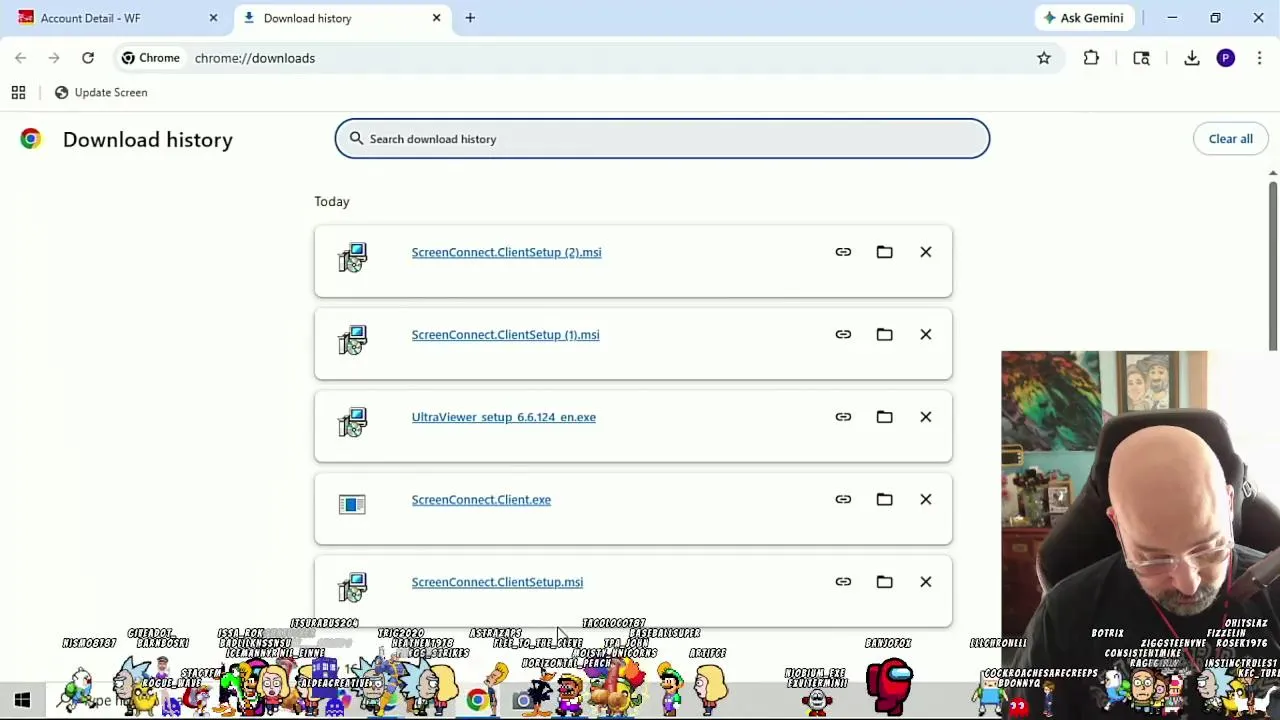Copy download link for ScreenConnect.ClientSetup.msi
Image resolution: width=1280 pixels, height=720 pixels.
coord(843,582)
